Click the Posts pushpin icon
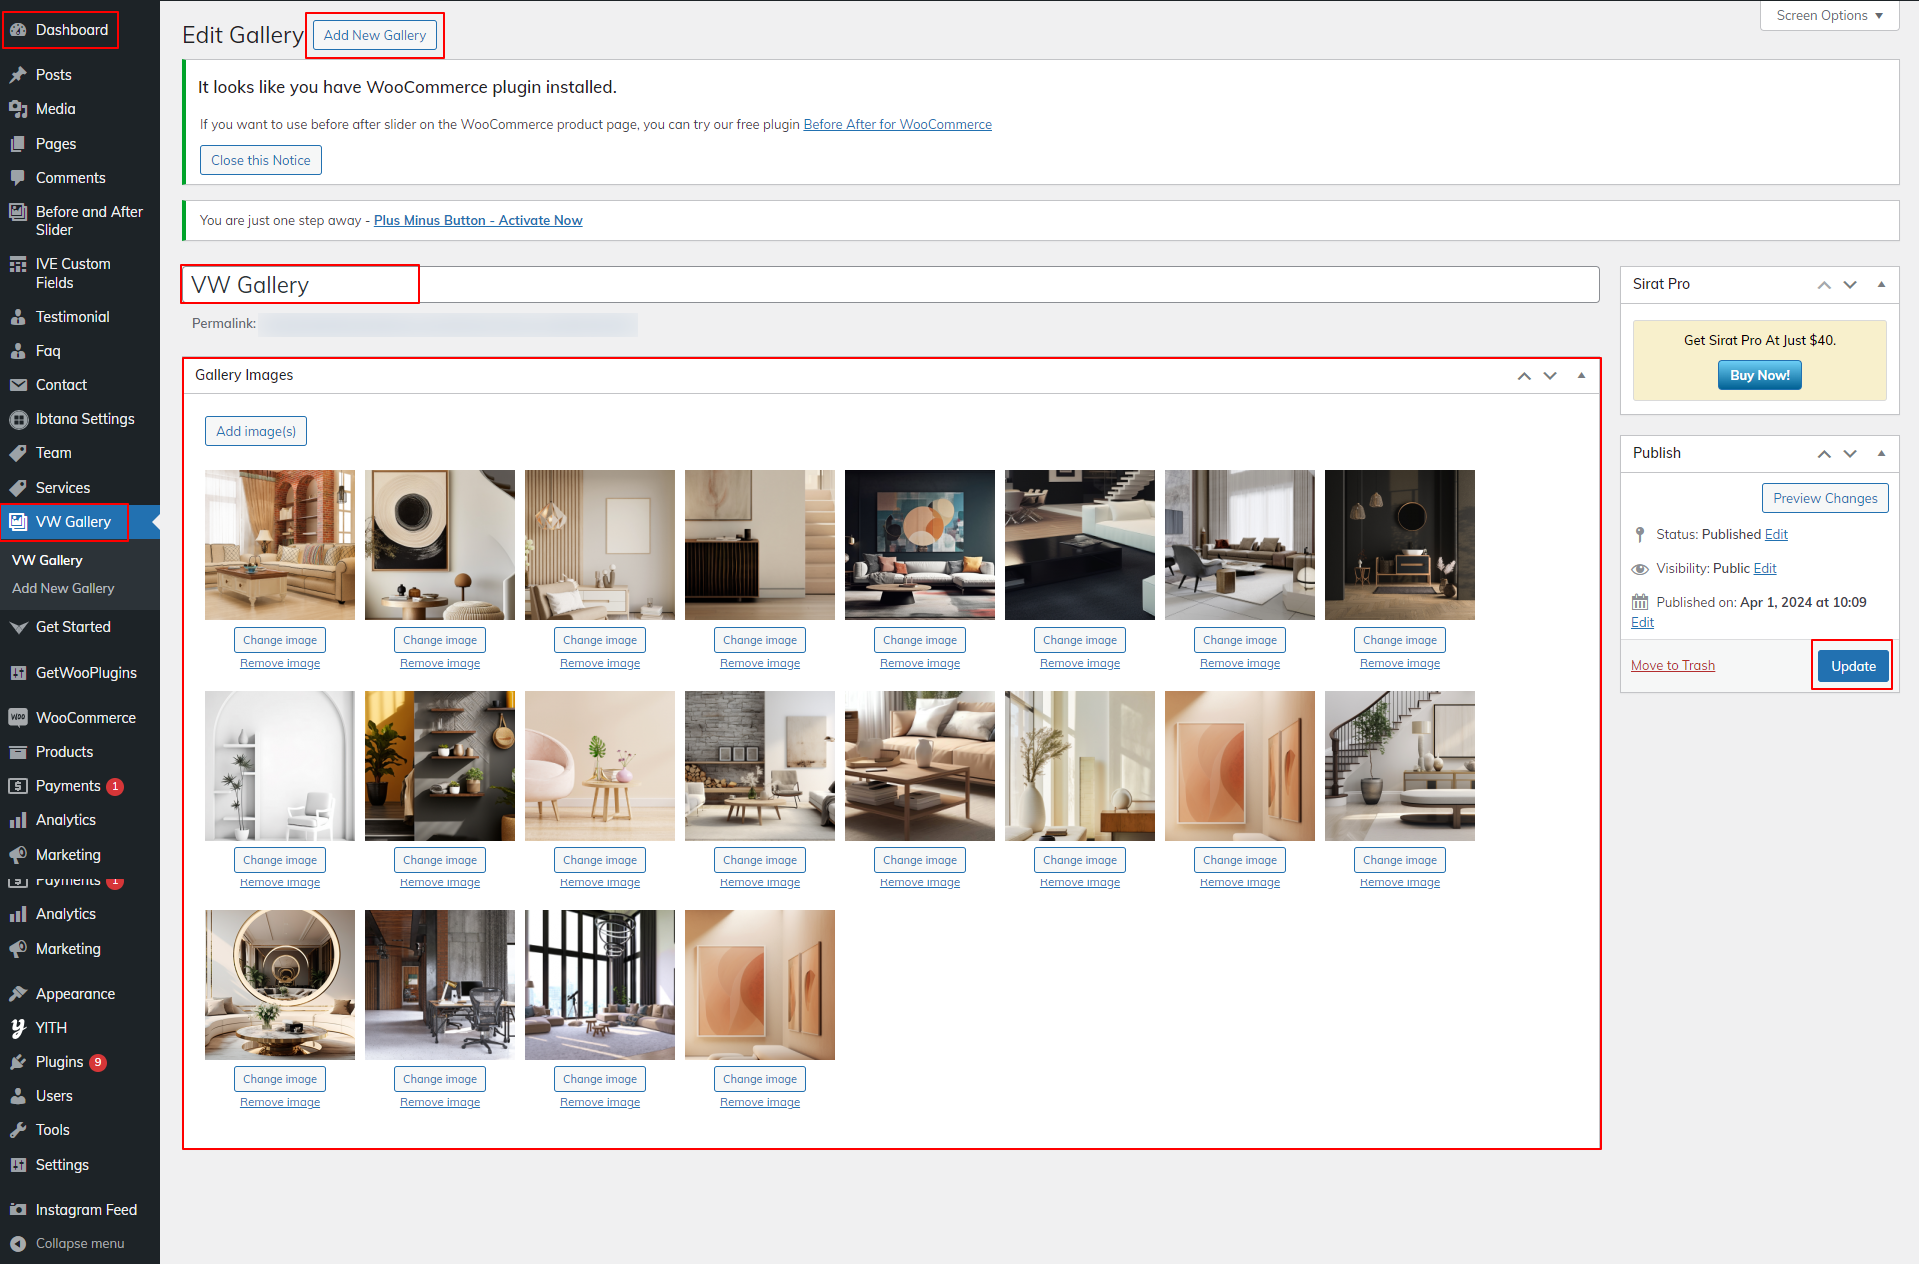 [x=18, y=75]
